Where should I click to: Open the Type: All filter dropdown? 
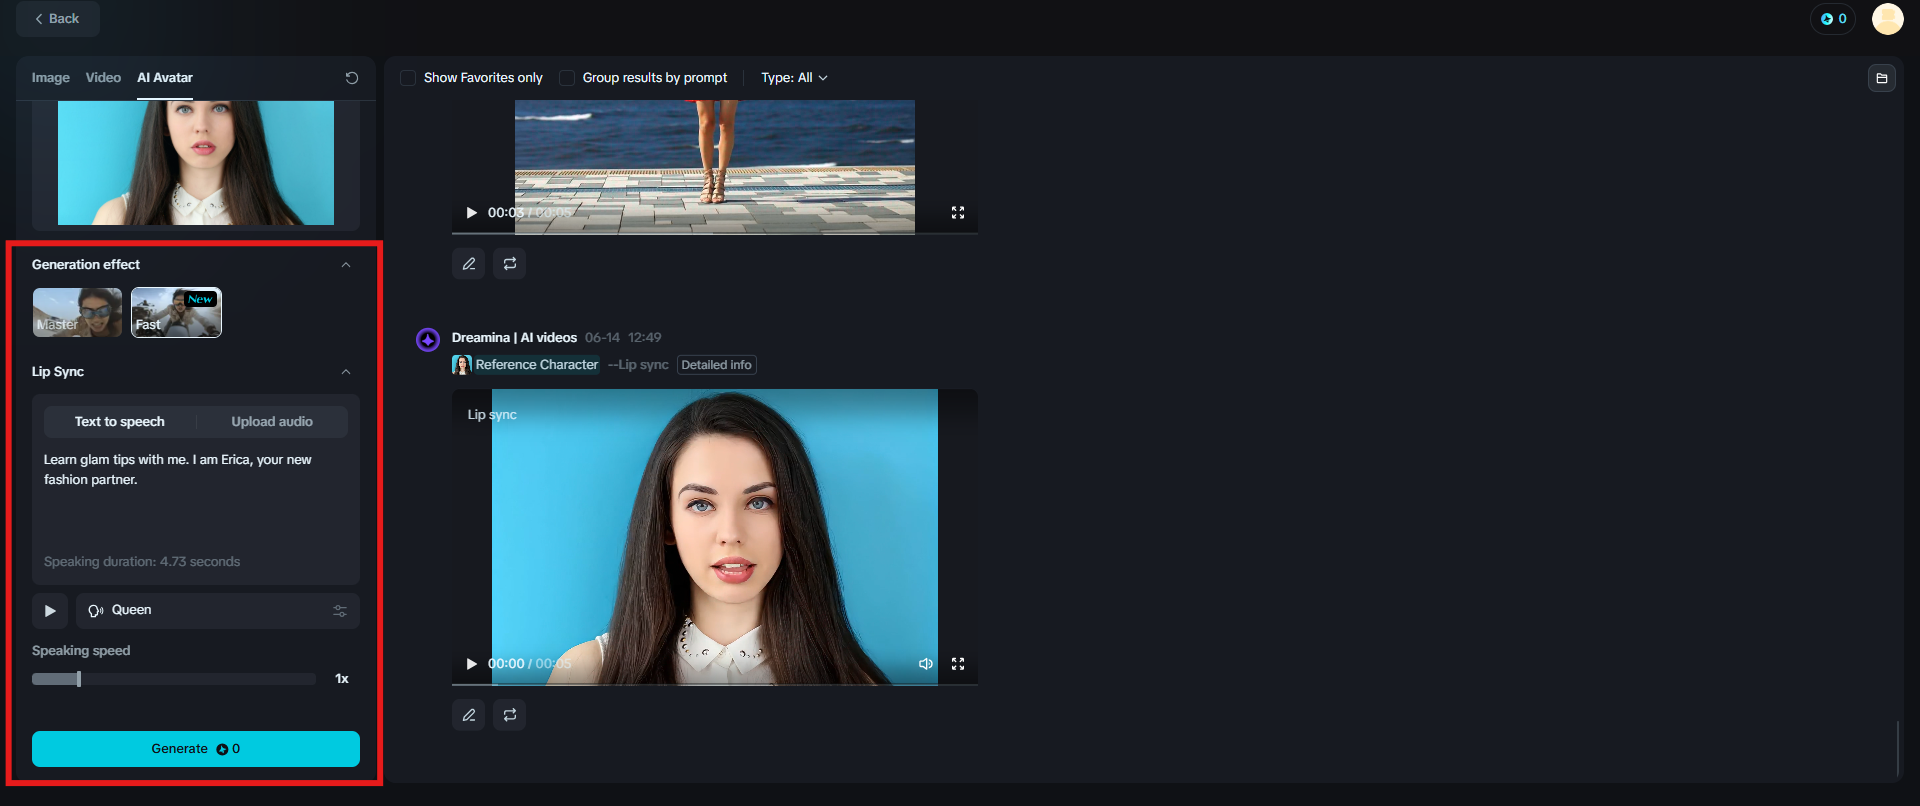[795, 78]
